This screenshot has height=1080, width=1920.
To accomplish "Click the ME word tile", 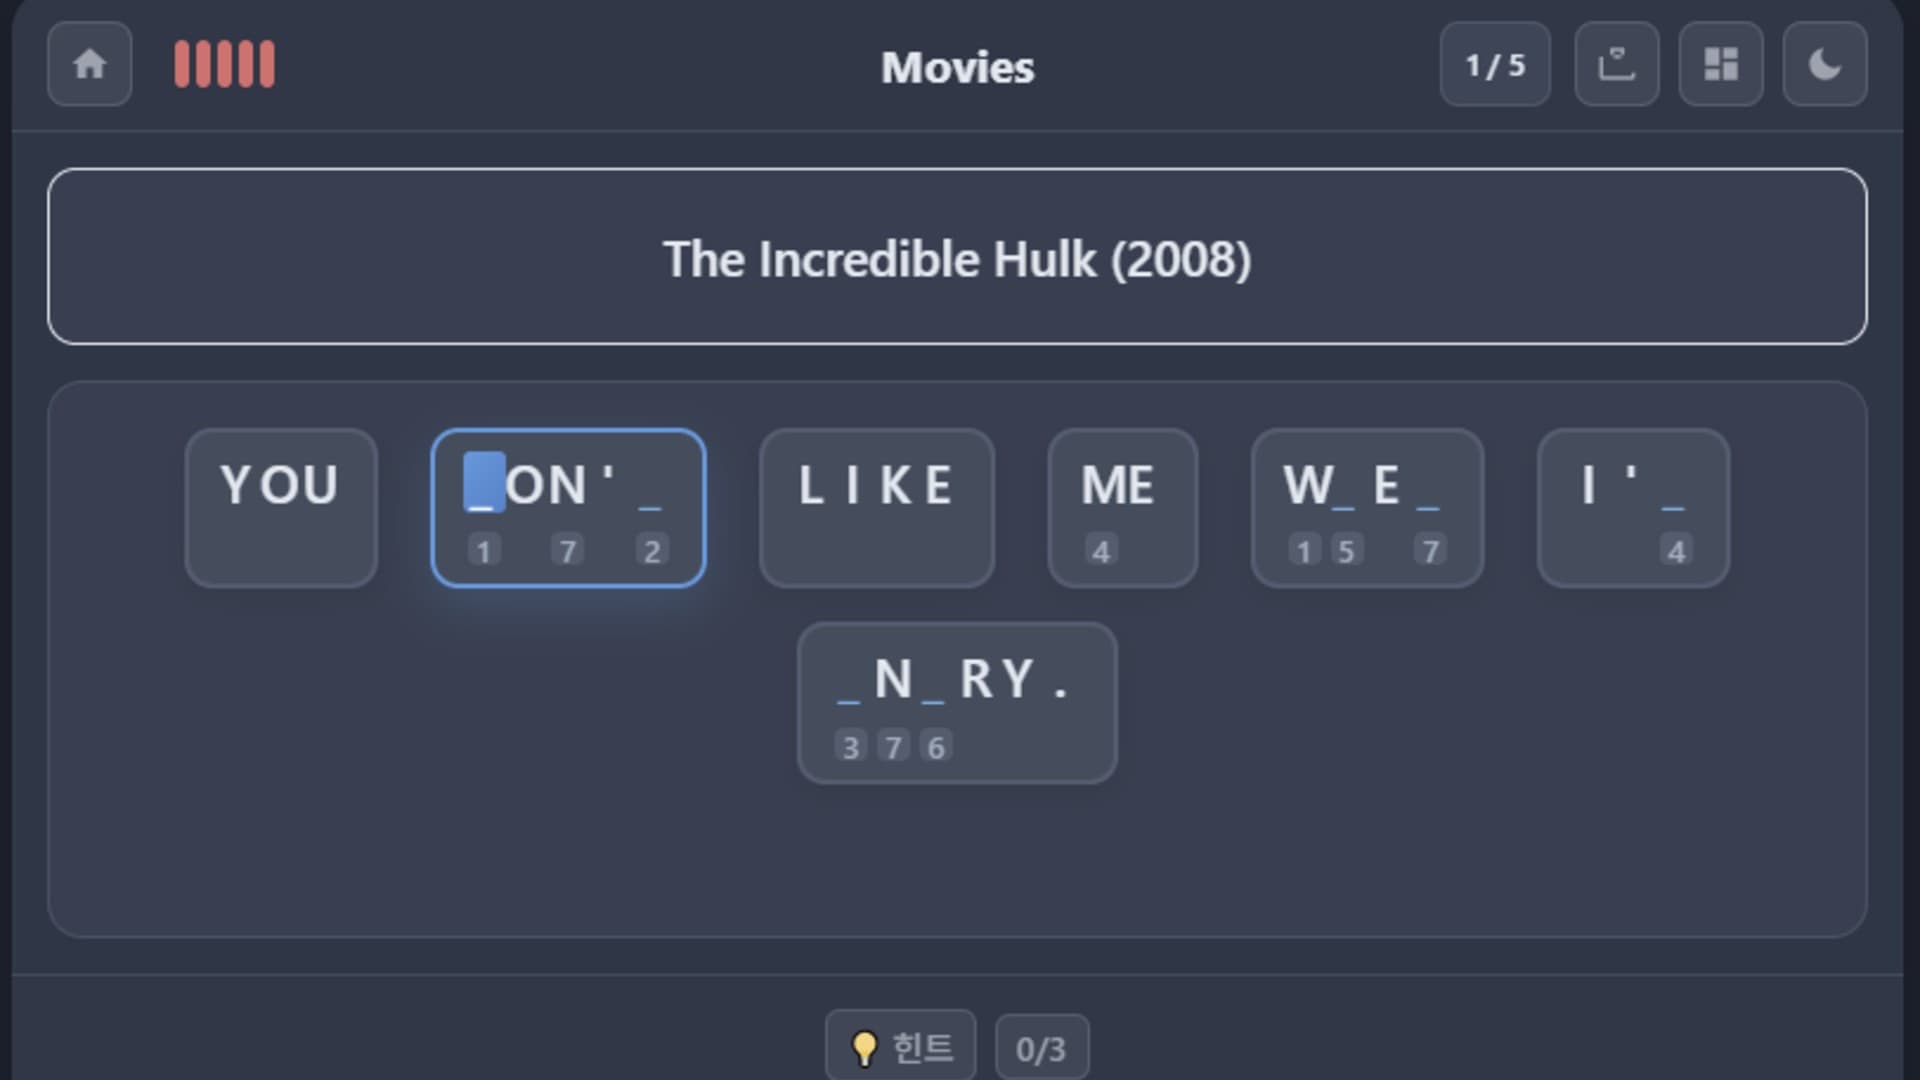I will click(x=1122, y=507).
